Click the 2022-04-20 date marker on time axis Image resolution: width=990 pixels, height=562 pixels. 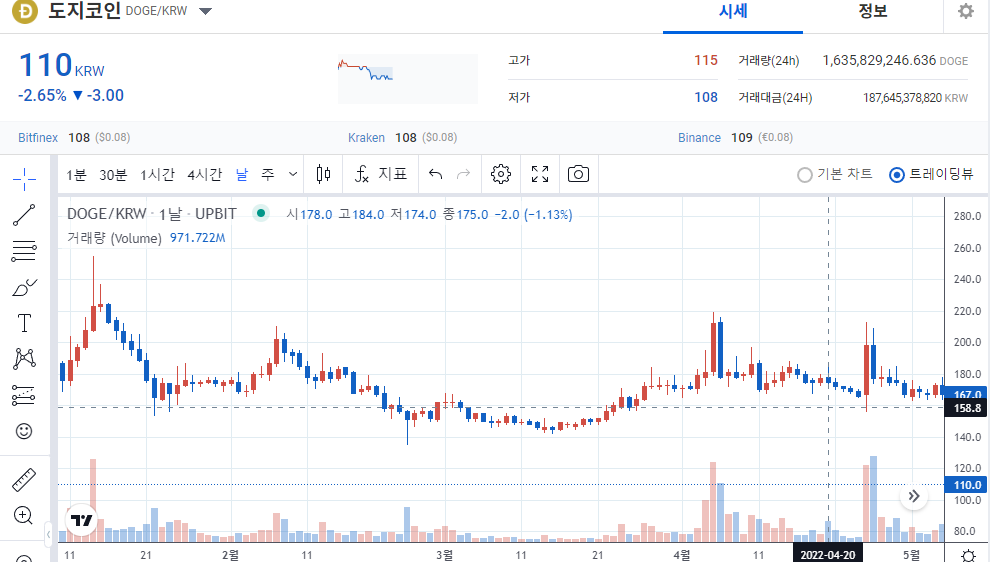point(828,555)
